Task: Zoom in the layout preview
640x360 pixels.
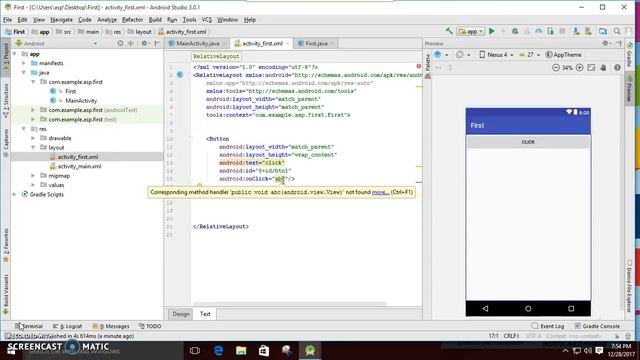Action: point(580,68)
